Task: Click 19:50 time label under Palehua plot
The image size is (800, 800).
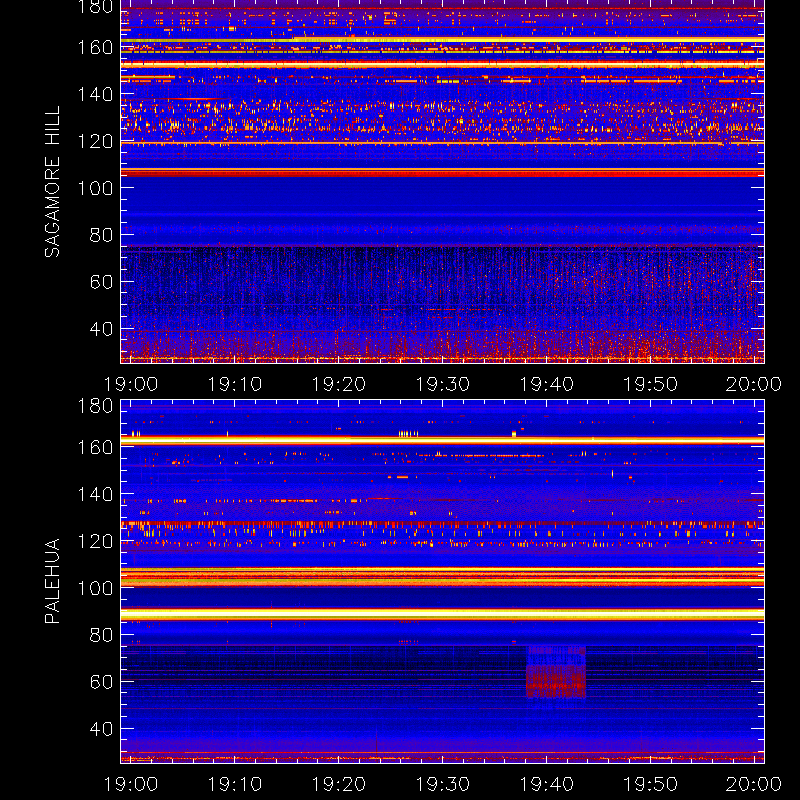Action: 651,784
